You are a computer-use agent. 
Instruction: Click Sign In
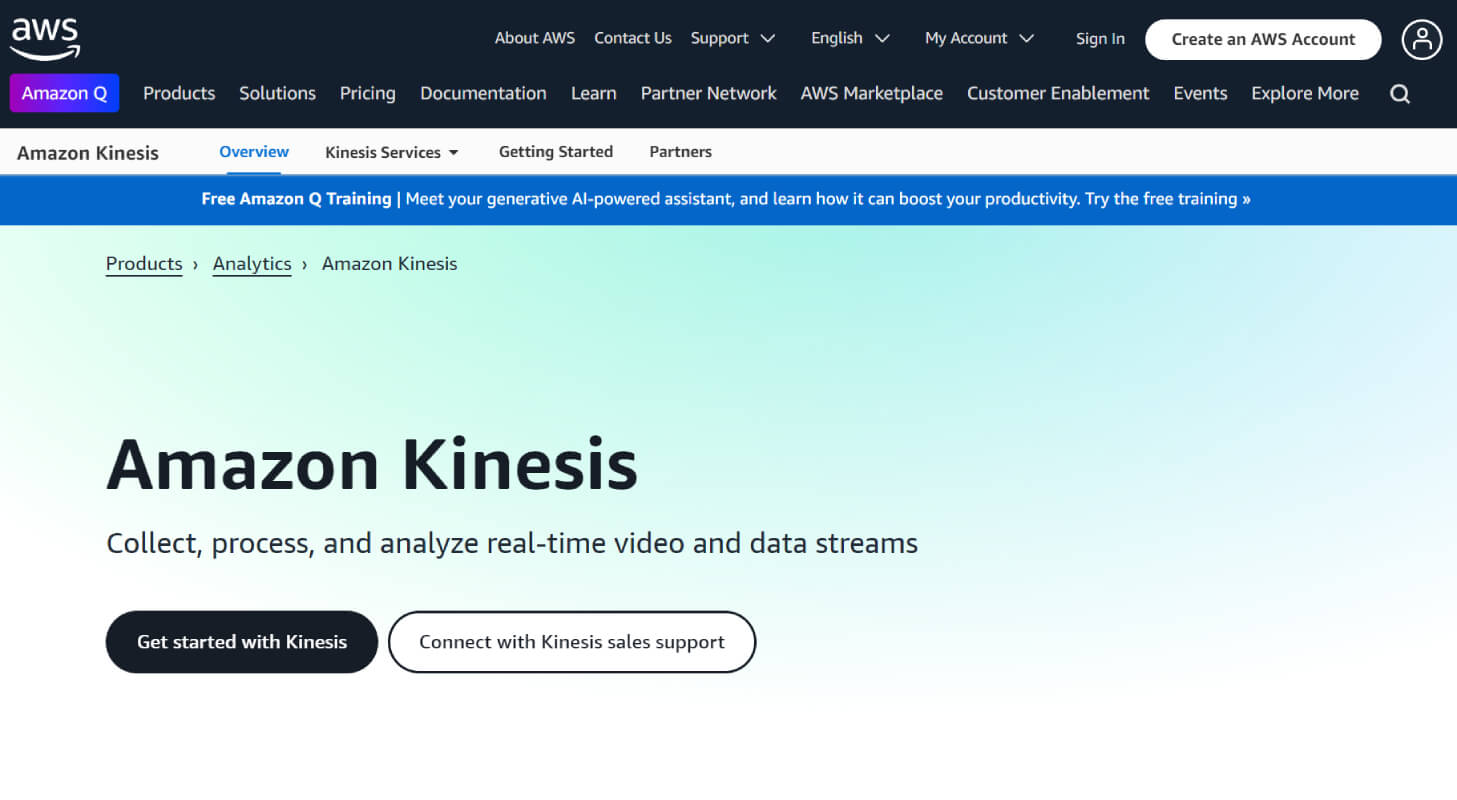click(1100, 39)
